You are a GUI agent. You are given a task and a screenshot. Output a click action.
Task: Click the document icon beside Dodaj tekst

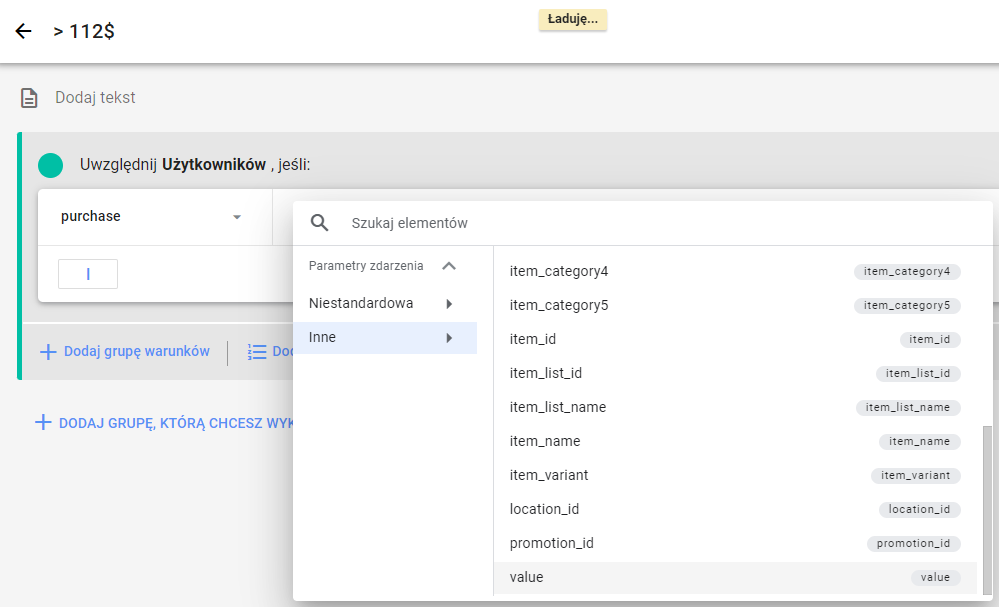[x=29, y=98]
